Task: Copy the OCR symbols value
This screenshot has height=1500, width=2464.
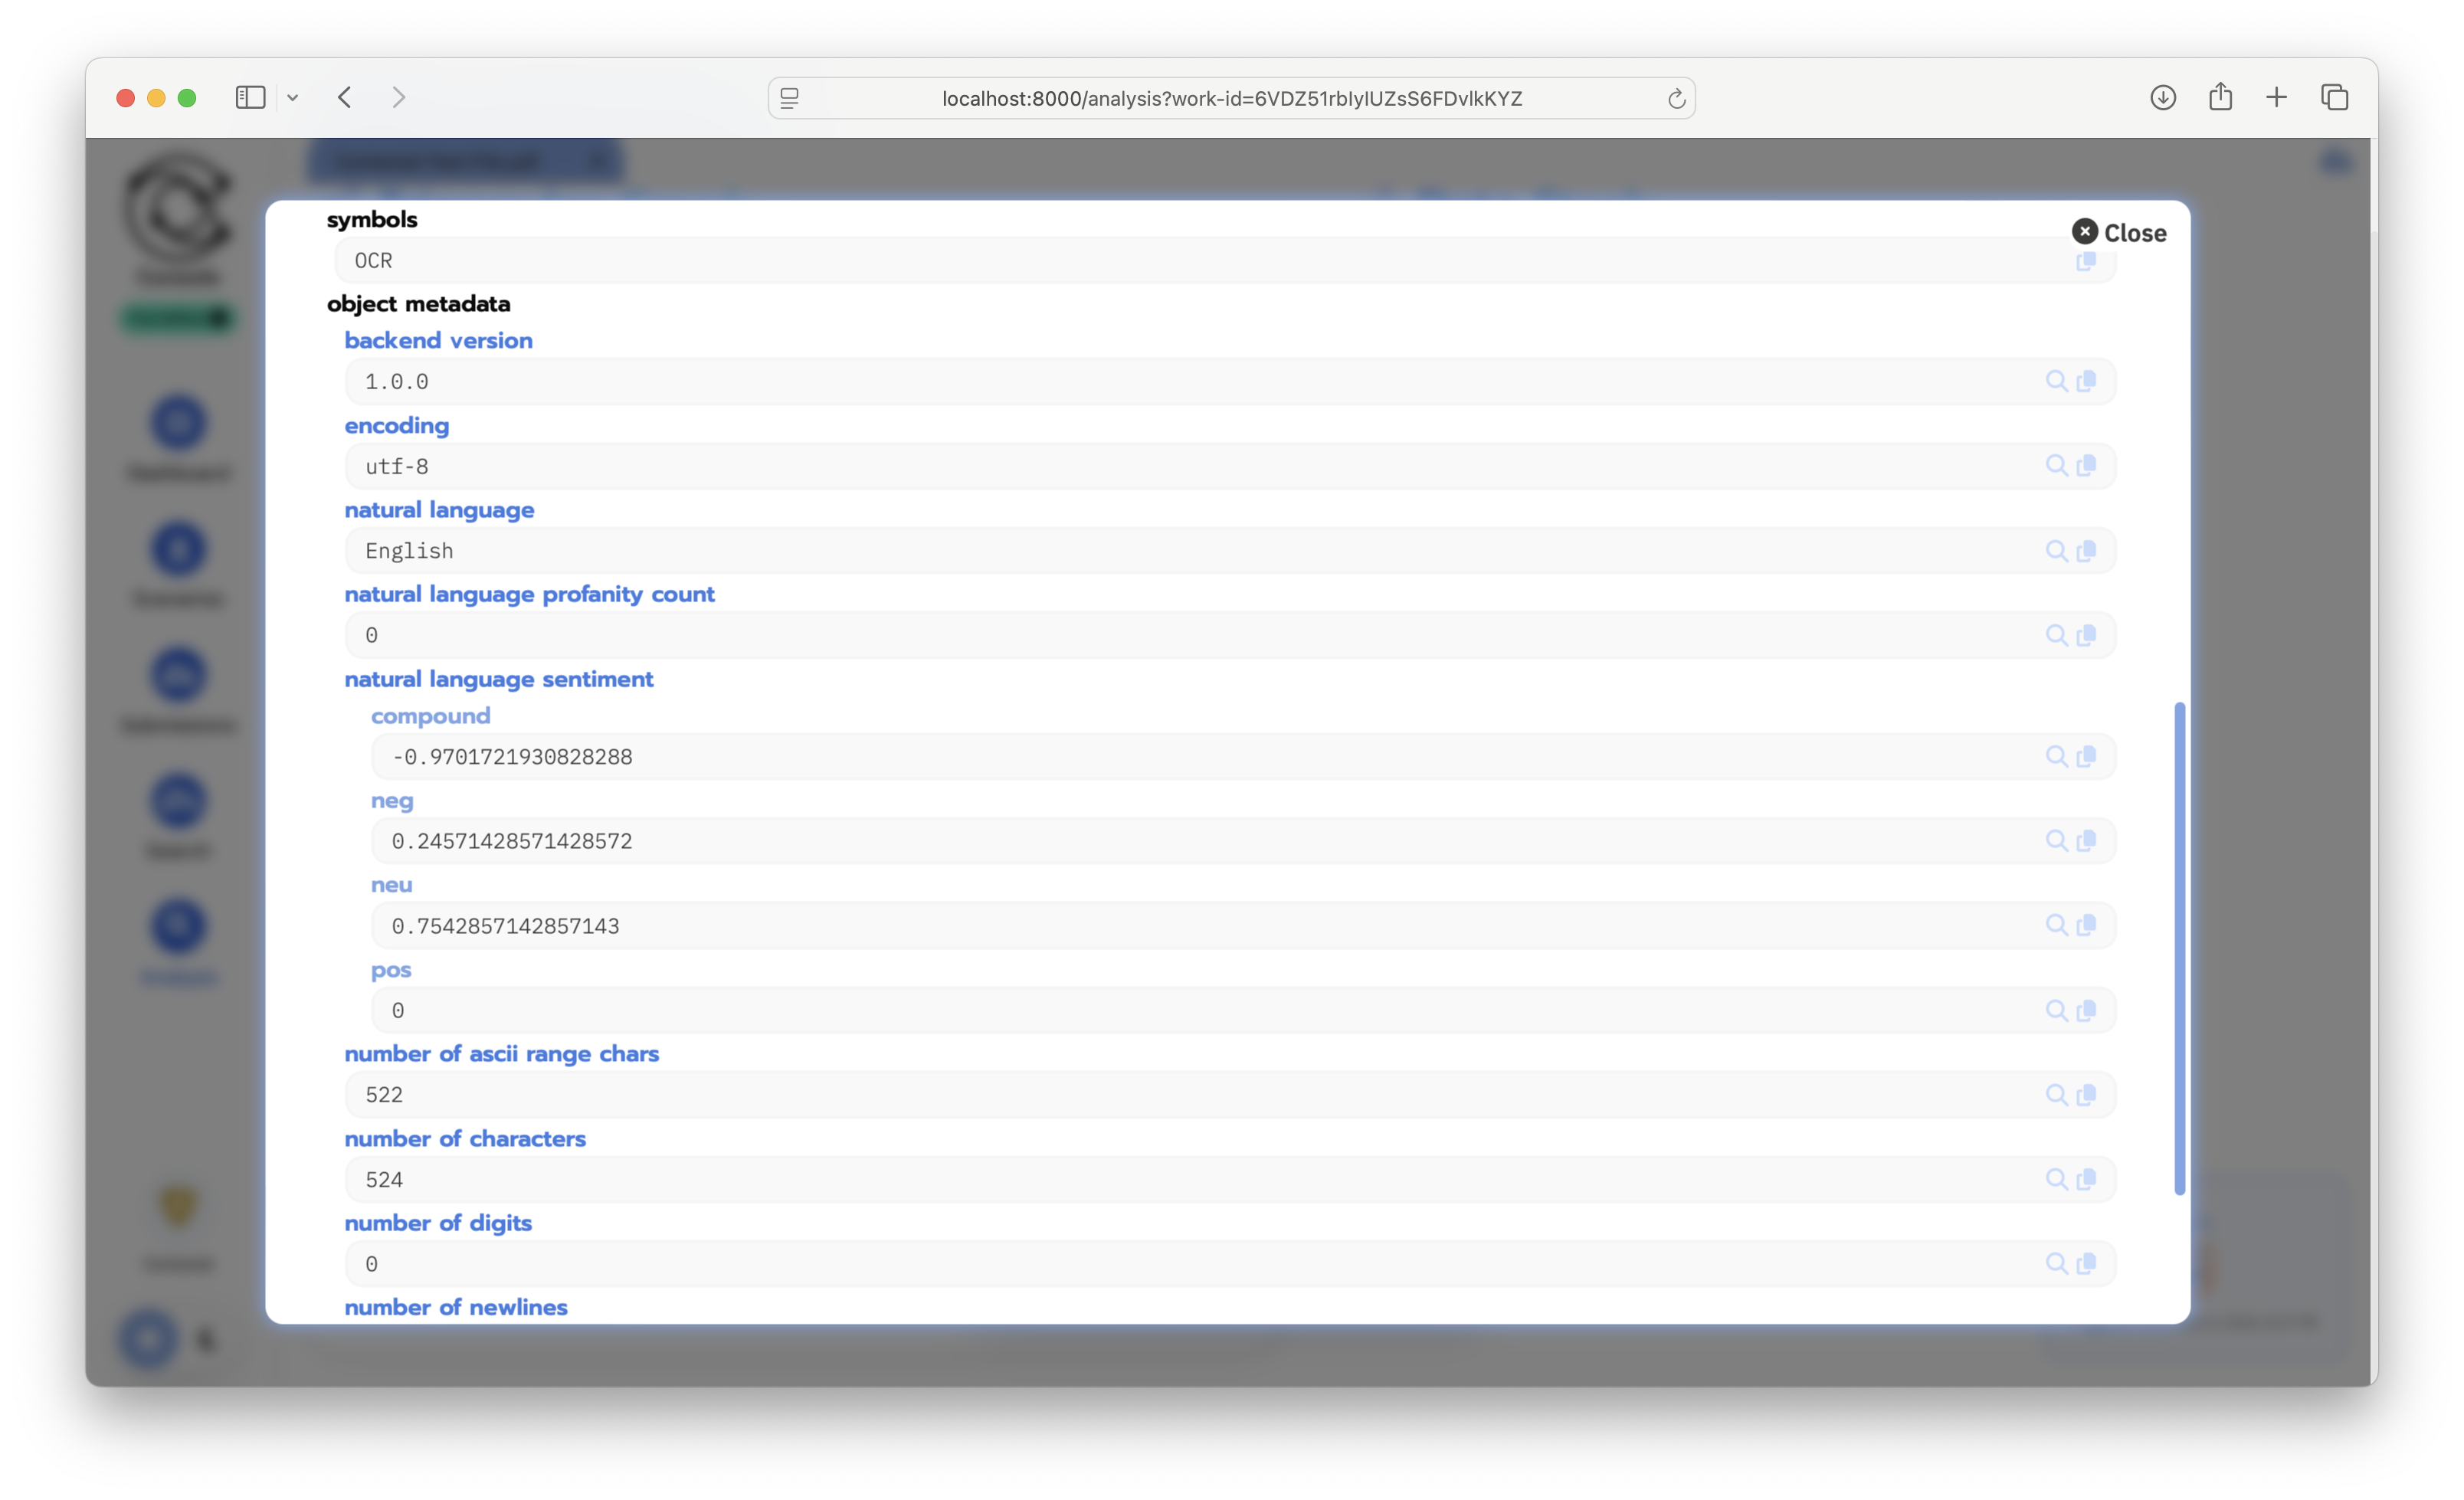Action: (x=2086, y=262)
